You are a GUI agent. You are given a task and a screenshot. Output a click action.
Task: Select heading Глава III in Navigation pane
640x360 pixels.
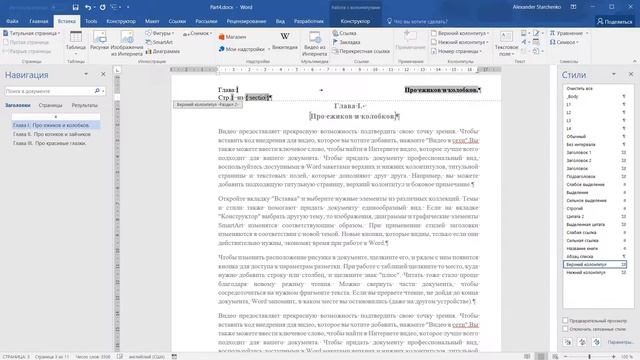pos(49,143)
